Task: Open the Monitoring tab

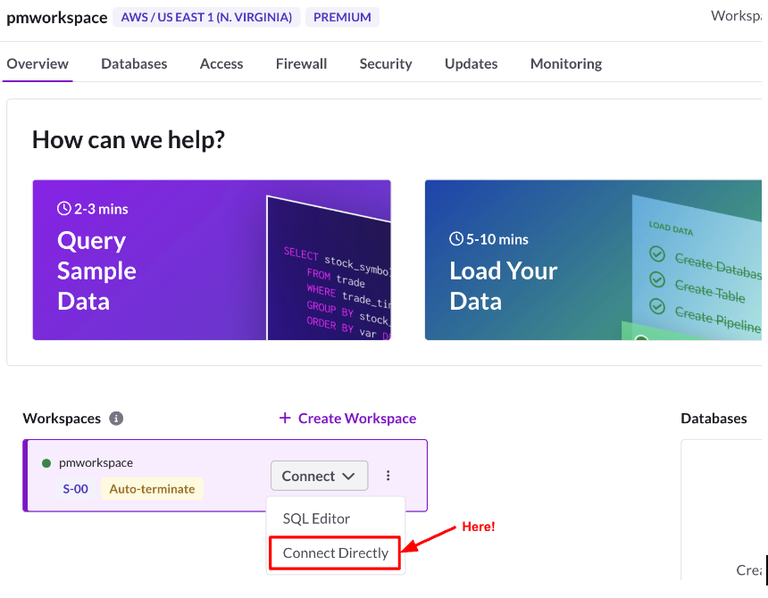Action: pyautogui.click(x=566, y=64)
